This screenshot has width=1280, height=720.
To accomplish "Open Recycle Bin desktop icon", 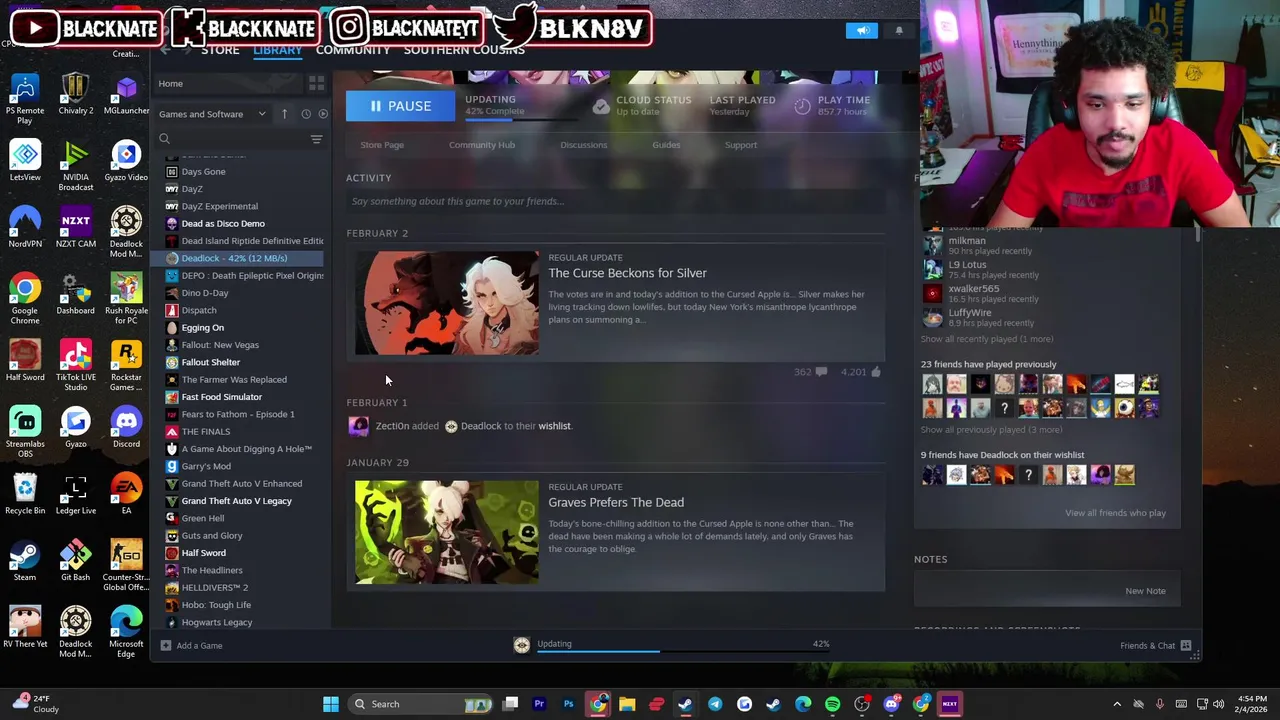I will 25,494.
